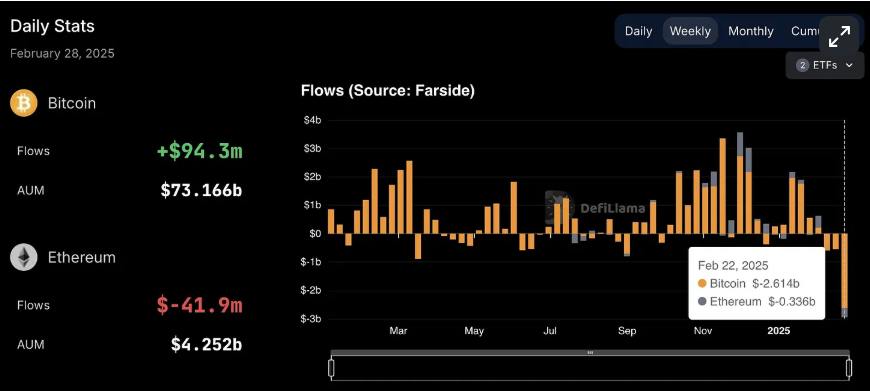This screenshot has width=870, height=391.
Task: Click the Ethereum label in Daily Stats
Action: 82,257
